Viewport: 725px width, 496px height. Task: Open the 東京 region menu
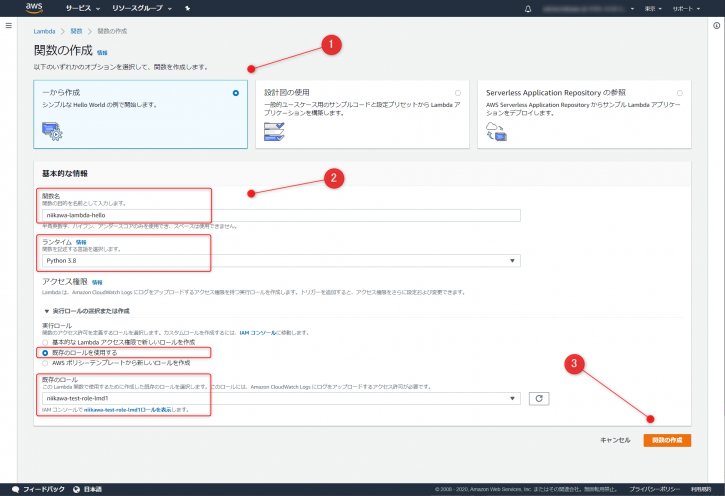(653, 9)
